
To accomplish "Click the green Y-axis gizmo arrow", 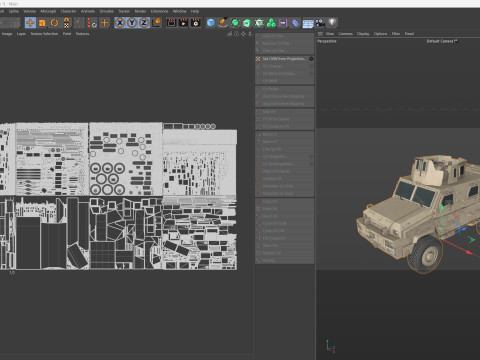I will click(x=442, y=208).
